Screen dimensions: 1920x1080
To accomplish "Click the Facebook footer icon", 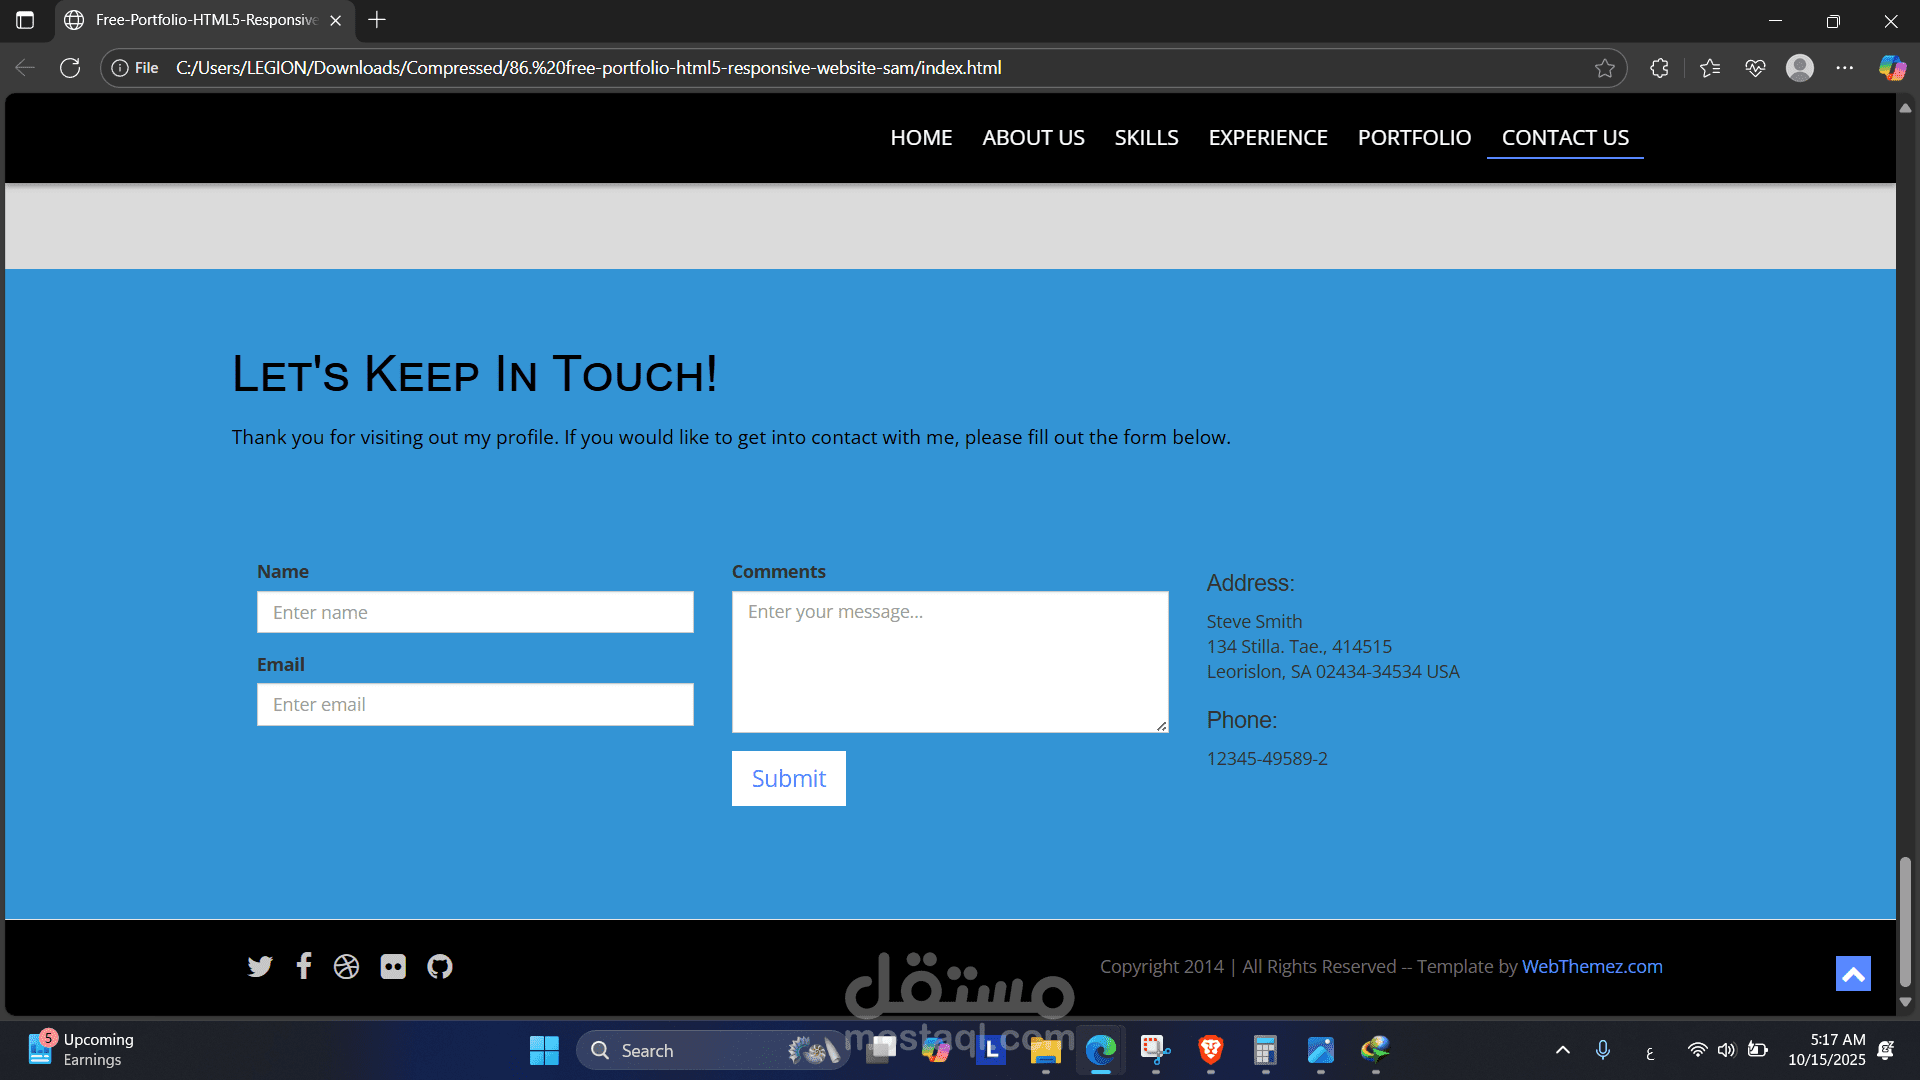I will (304, 966).
